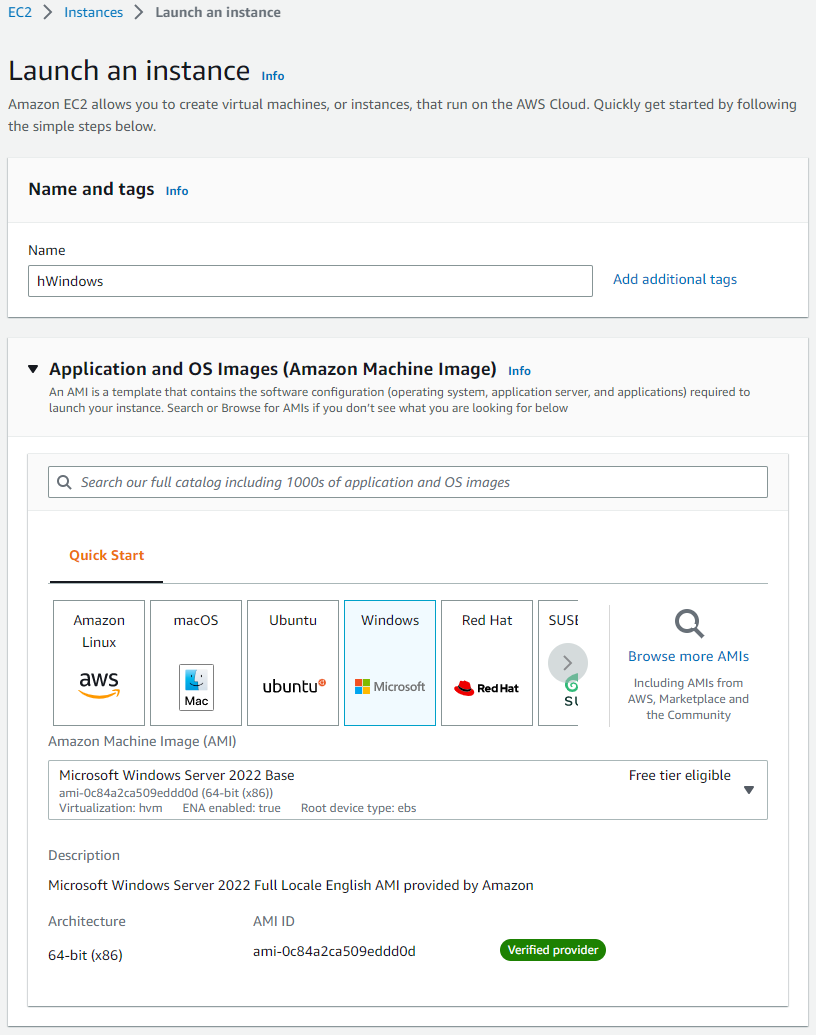The height and width of the screenshot is (1035, 816).
Task: Click Add additional tags link
Action: coord(675,279)
